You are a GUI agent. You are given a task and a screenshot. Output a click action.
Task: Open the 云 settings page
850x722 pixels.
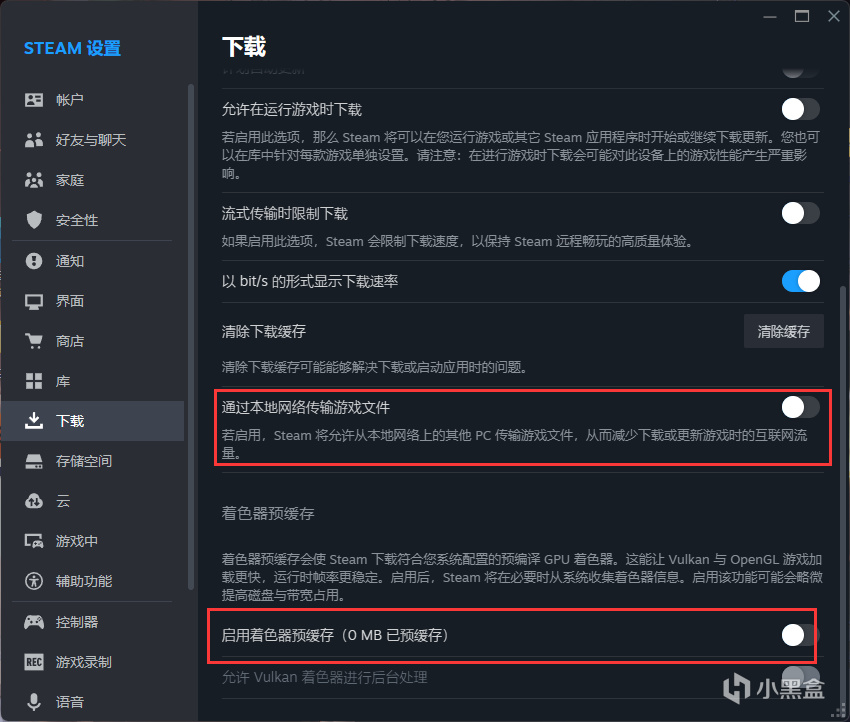[x=93, y=501]
